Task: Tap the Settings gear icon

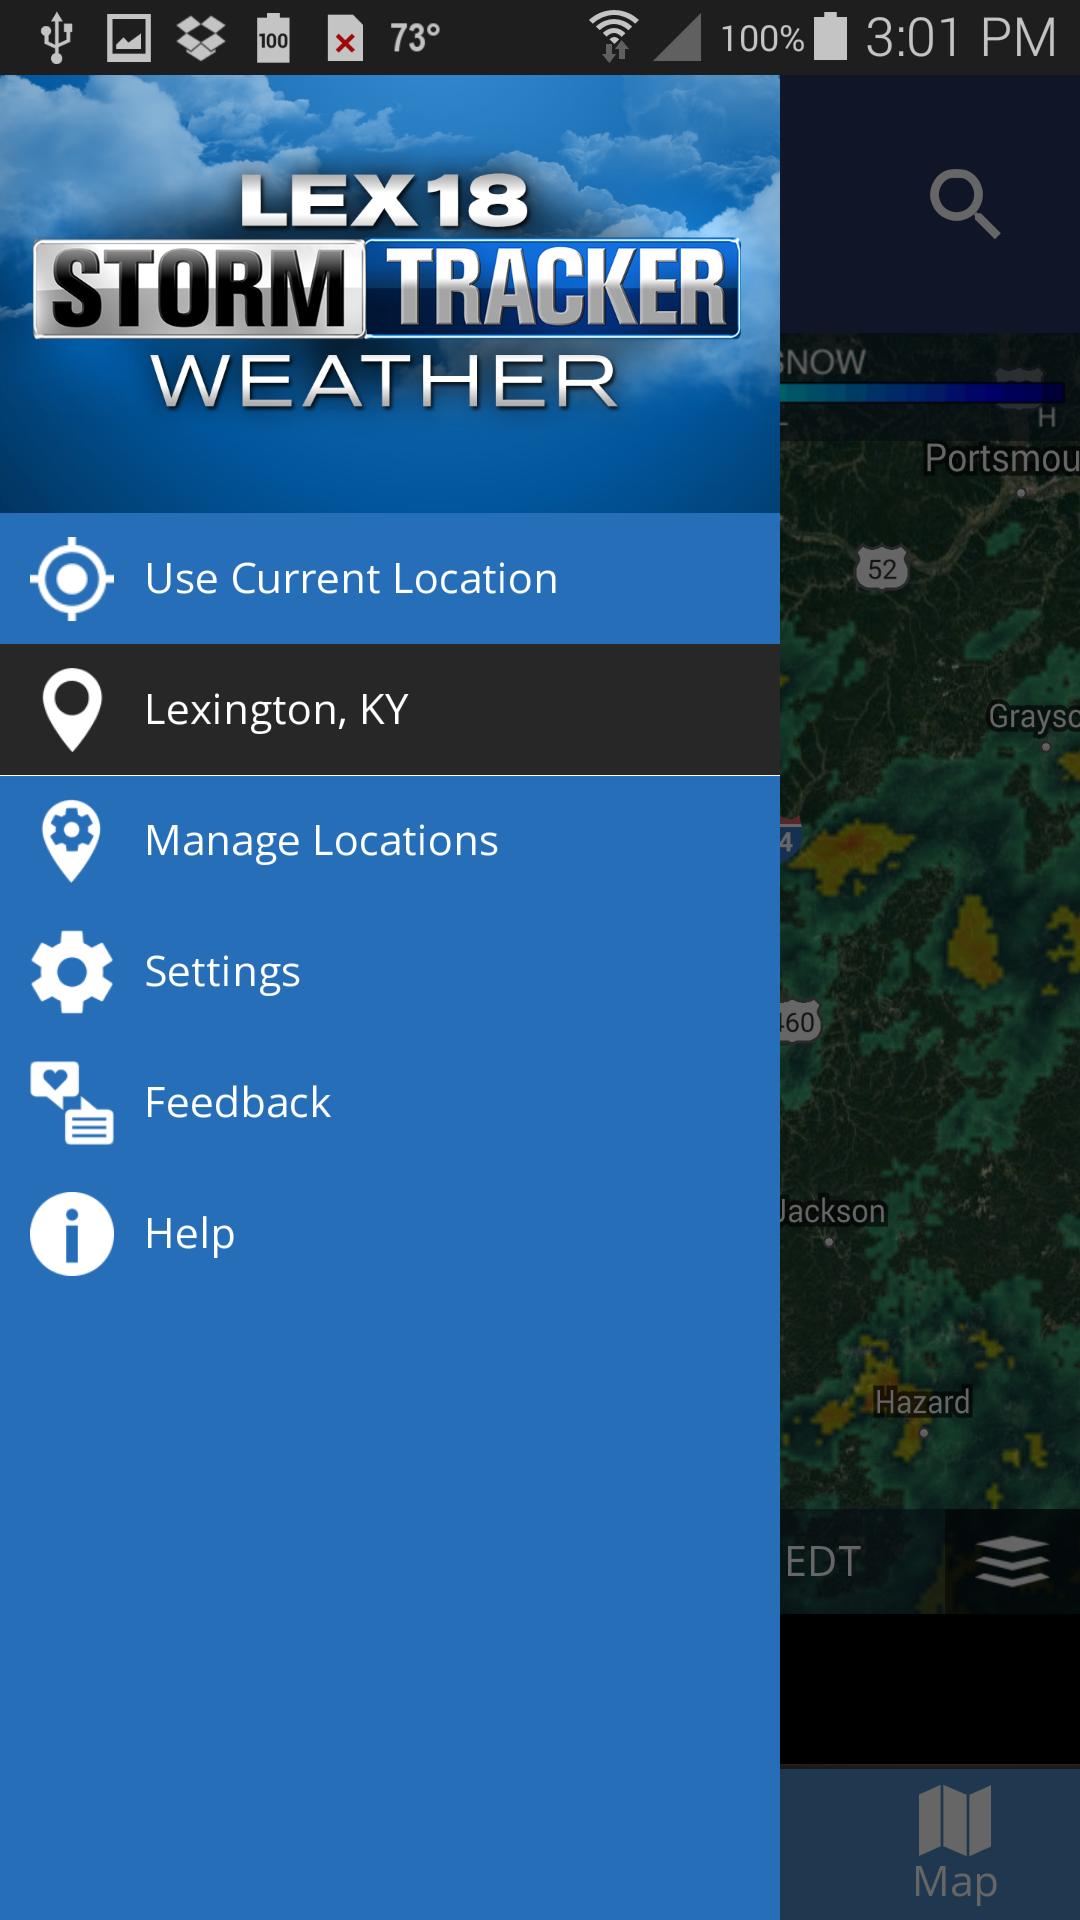Action: click(72, 972)
